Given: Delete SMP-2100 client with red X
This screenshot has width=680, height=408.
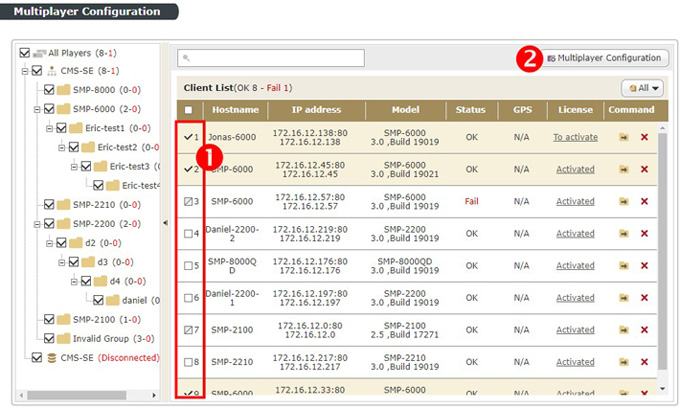Looking at the screenshot, I should click(x=644, y=330).
